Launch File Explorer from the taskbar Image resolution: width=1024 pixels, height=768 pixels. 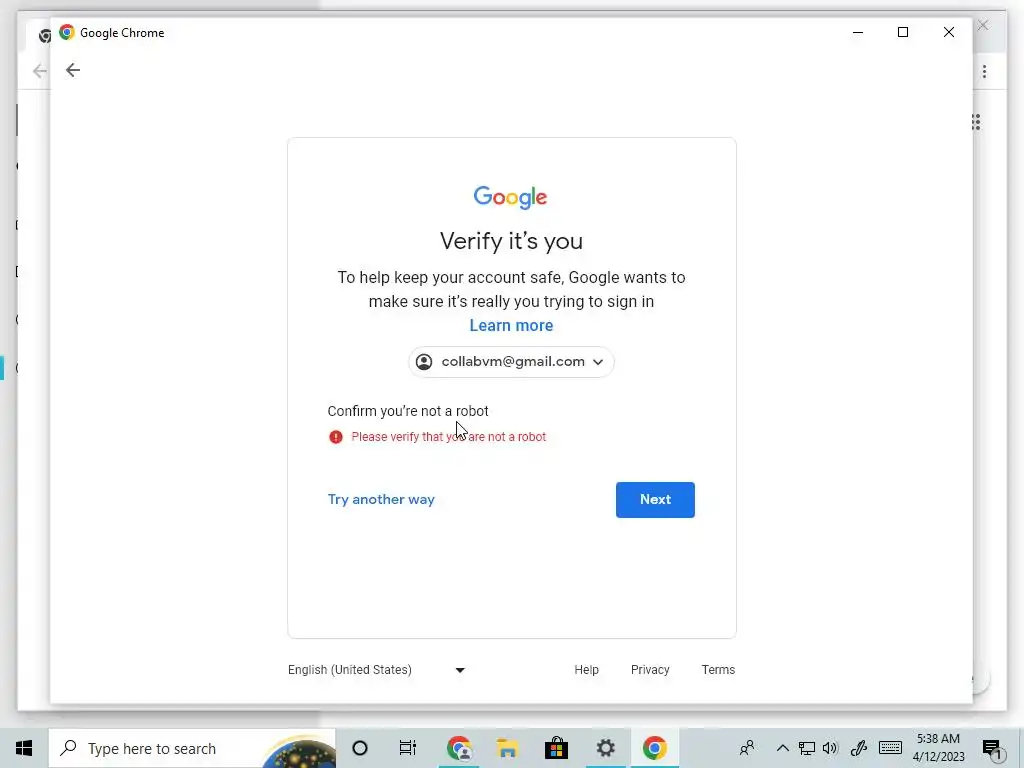507,748
